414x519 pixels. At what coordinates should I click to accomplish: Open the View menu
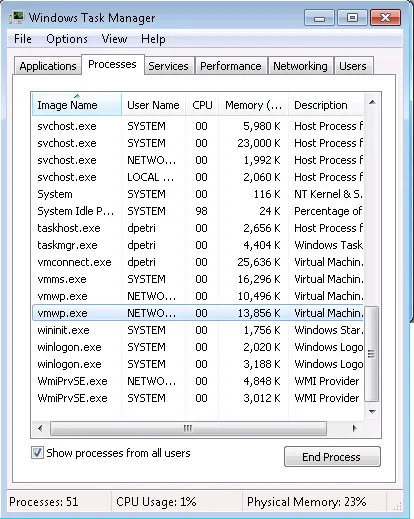114,39
